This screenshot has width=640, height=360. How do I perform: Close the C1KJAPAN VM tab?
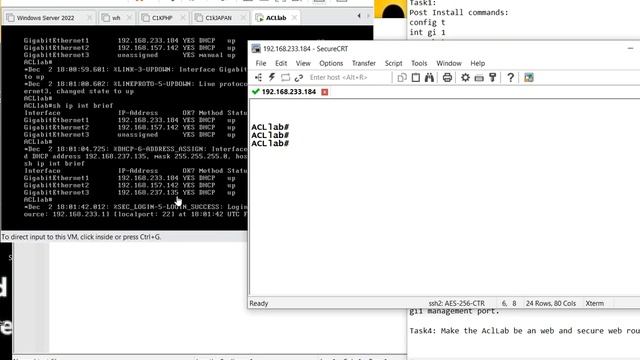pos(243,18)
